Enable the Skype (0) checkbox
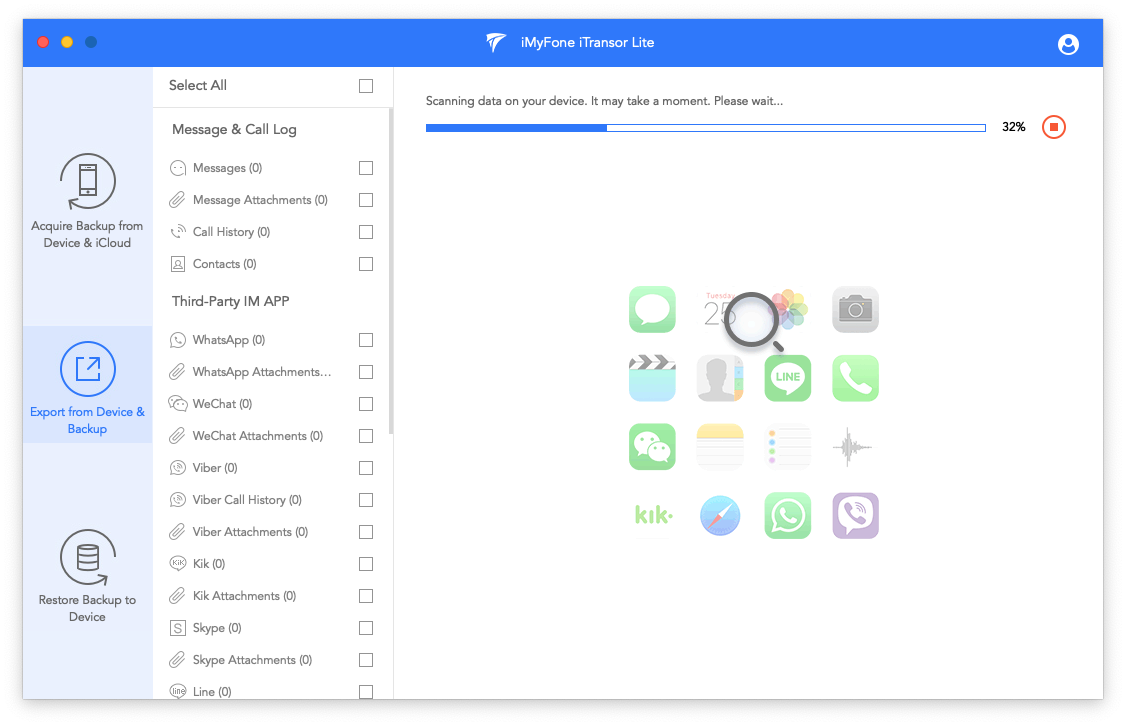The width and height of the screenshot is (1126, 726). tap(366, 628)
